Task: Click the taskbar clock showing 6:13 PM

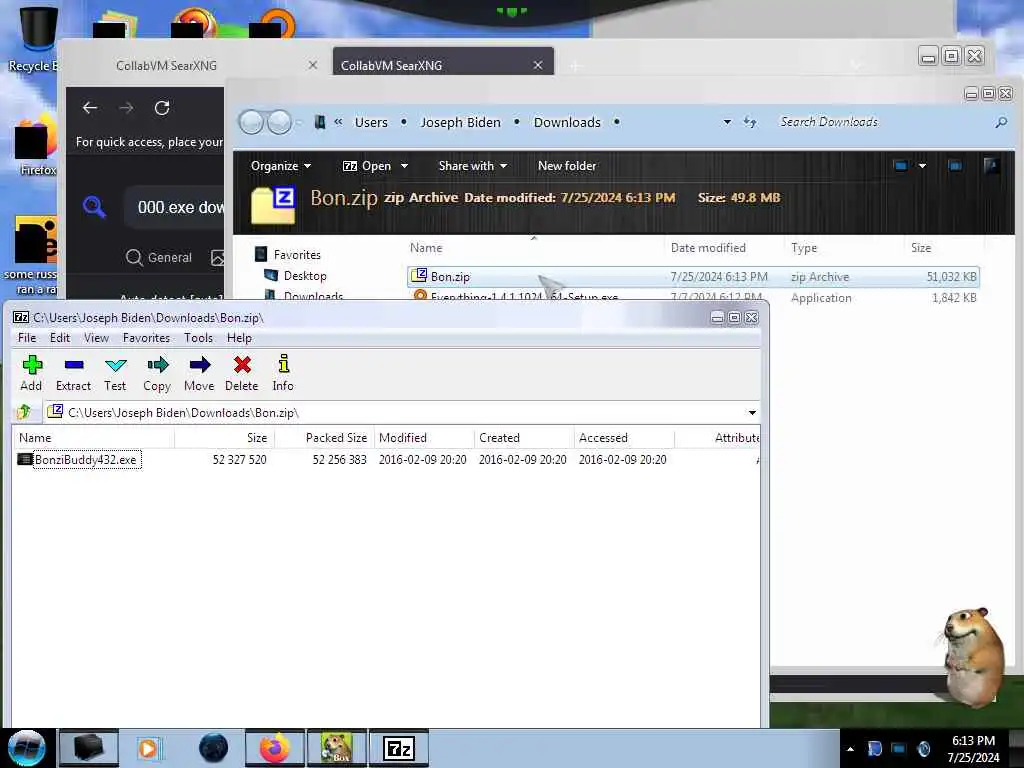Action: pyautogui.click(x=973, y=749)
